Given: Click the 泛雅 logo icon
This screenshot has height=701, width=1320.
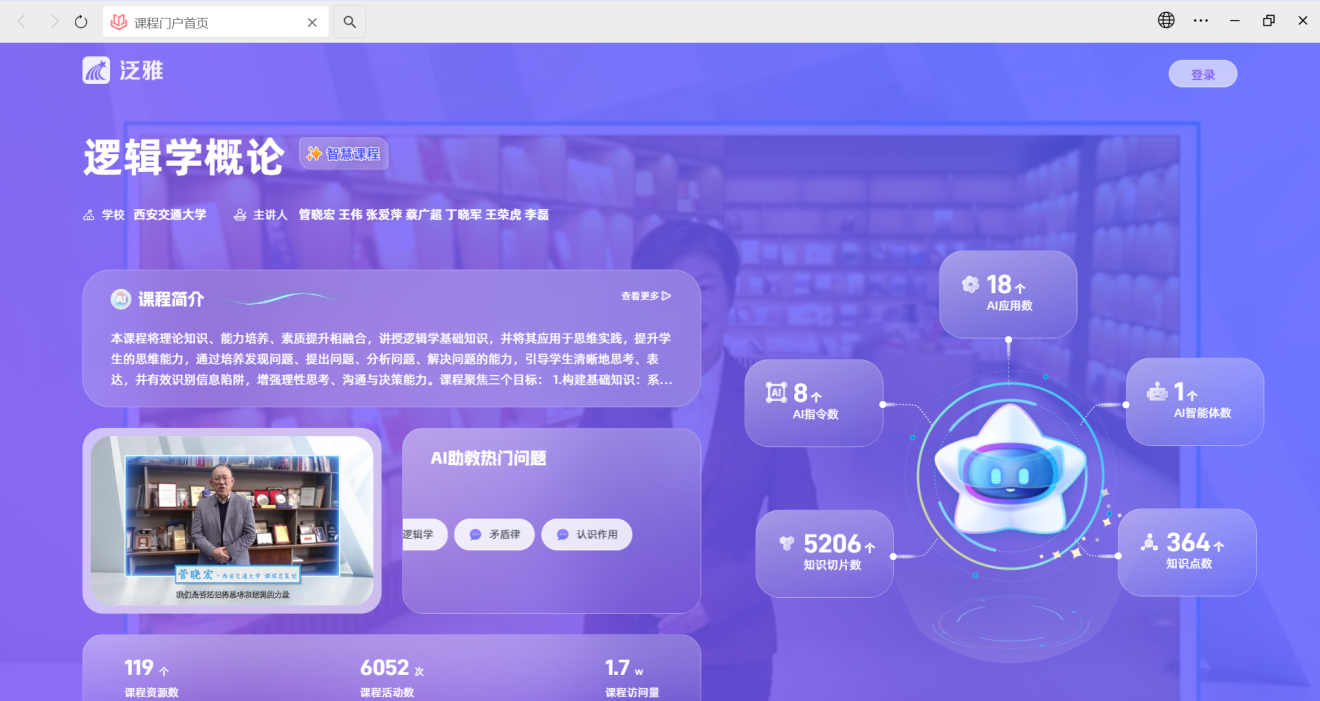Looking at the screenshot, I should click(x=96, y=70).
